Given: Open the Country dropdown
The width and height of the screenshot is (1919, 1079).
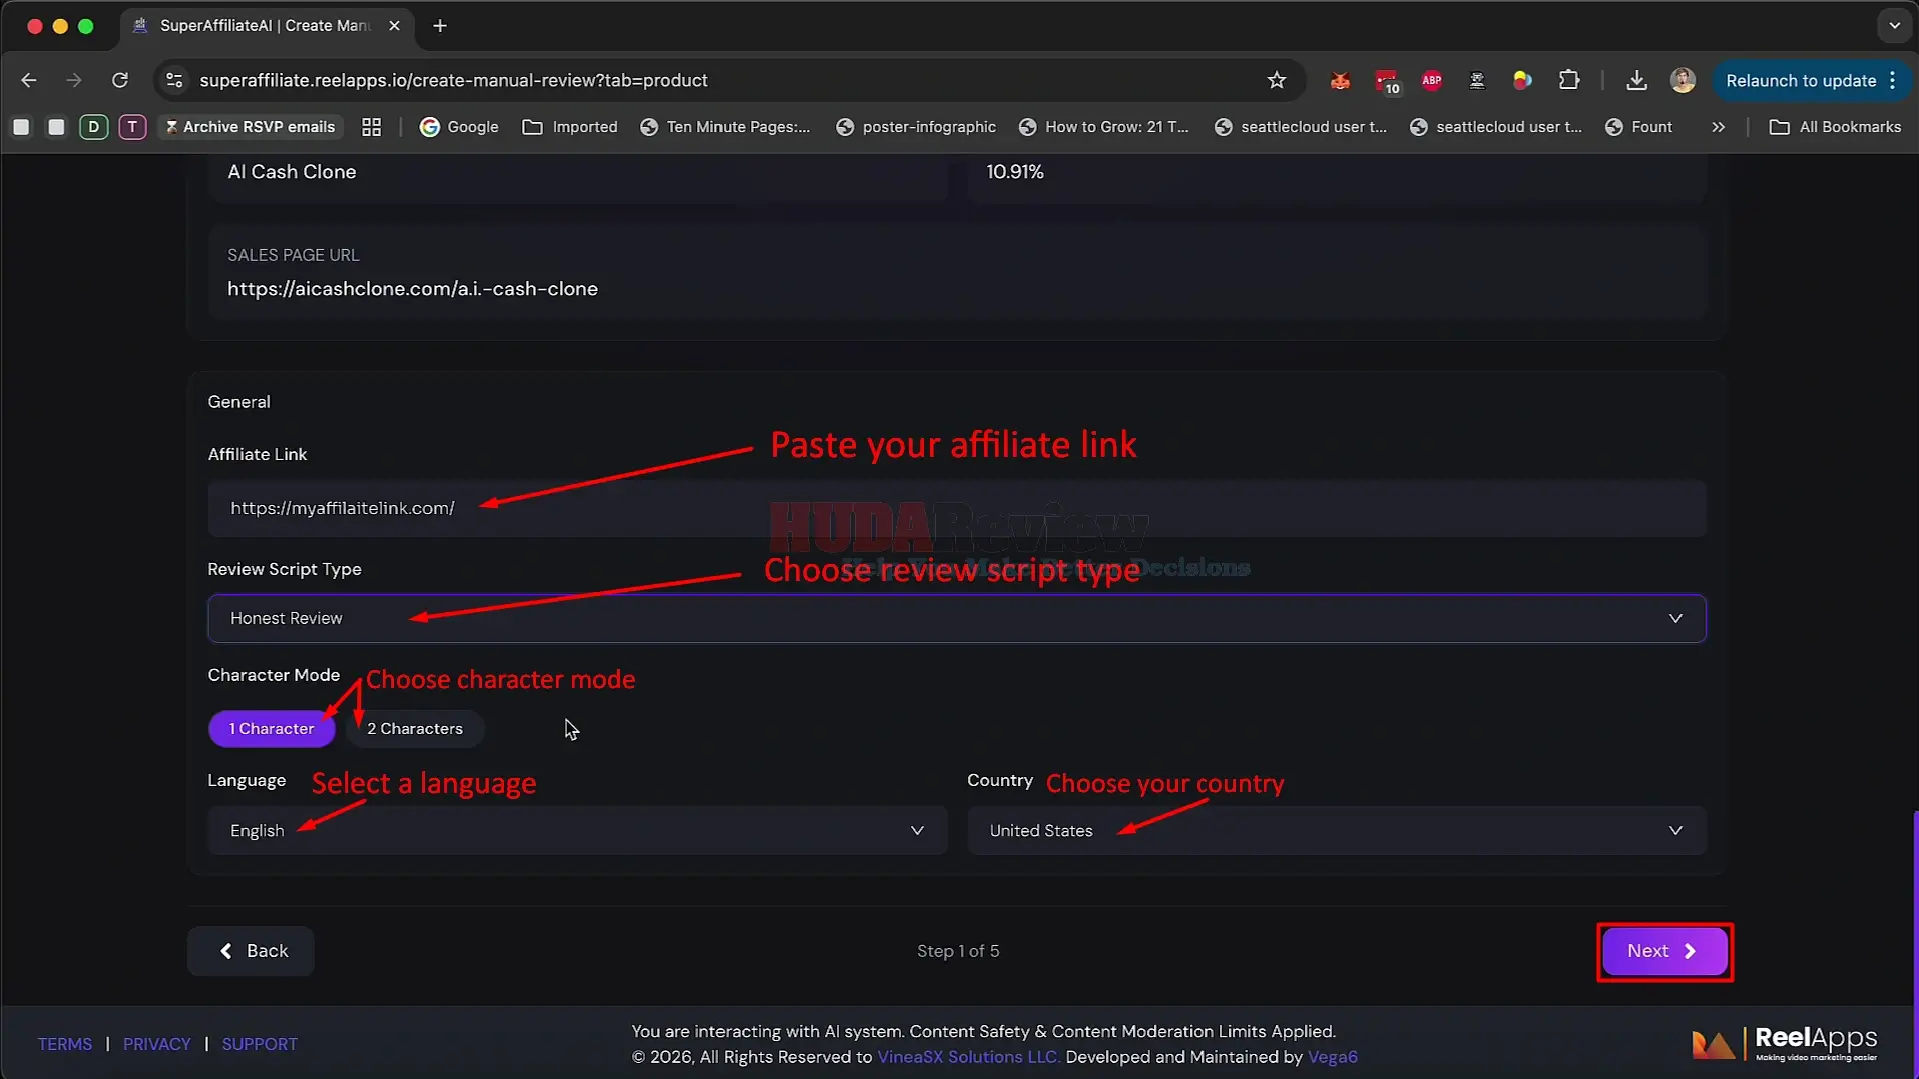Looking at the screenshot, I should pos(1336,830).
